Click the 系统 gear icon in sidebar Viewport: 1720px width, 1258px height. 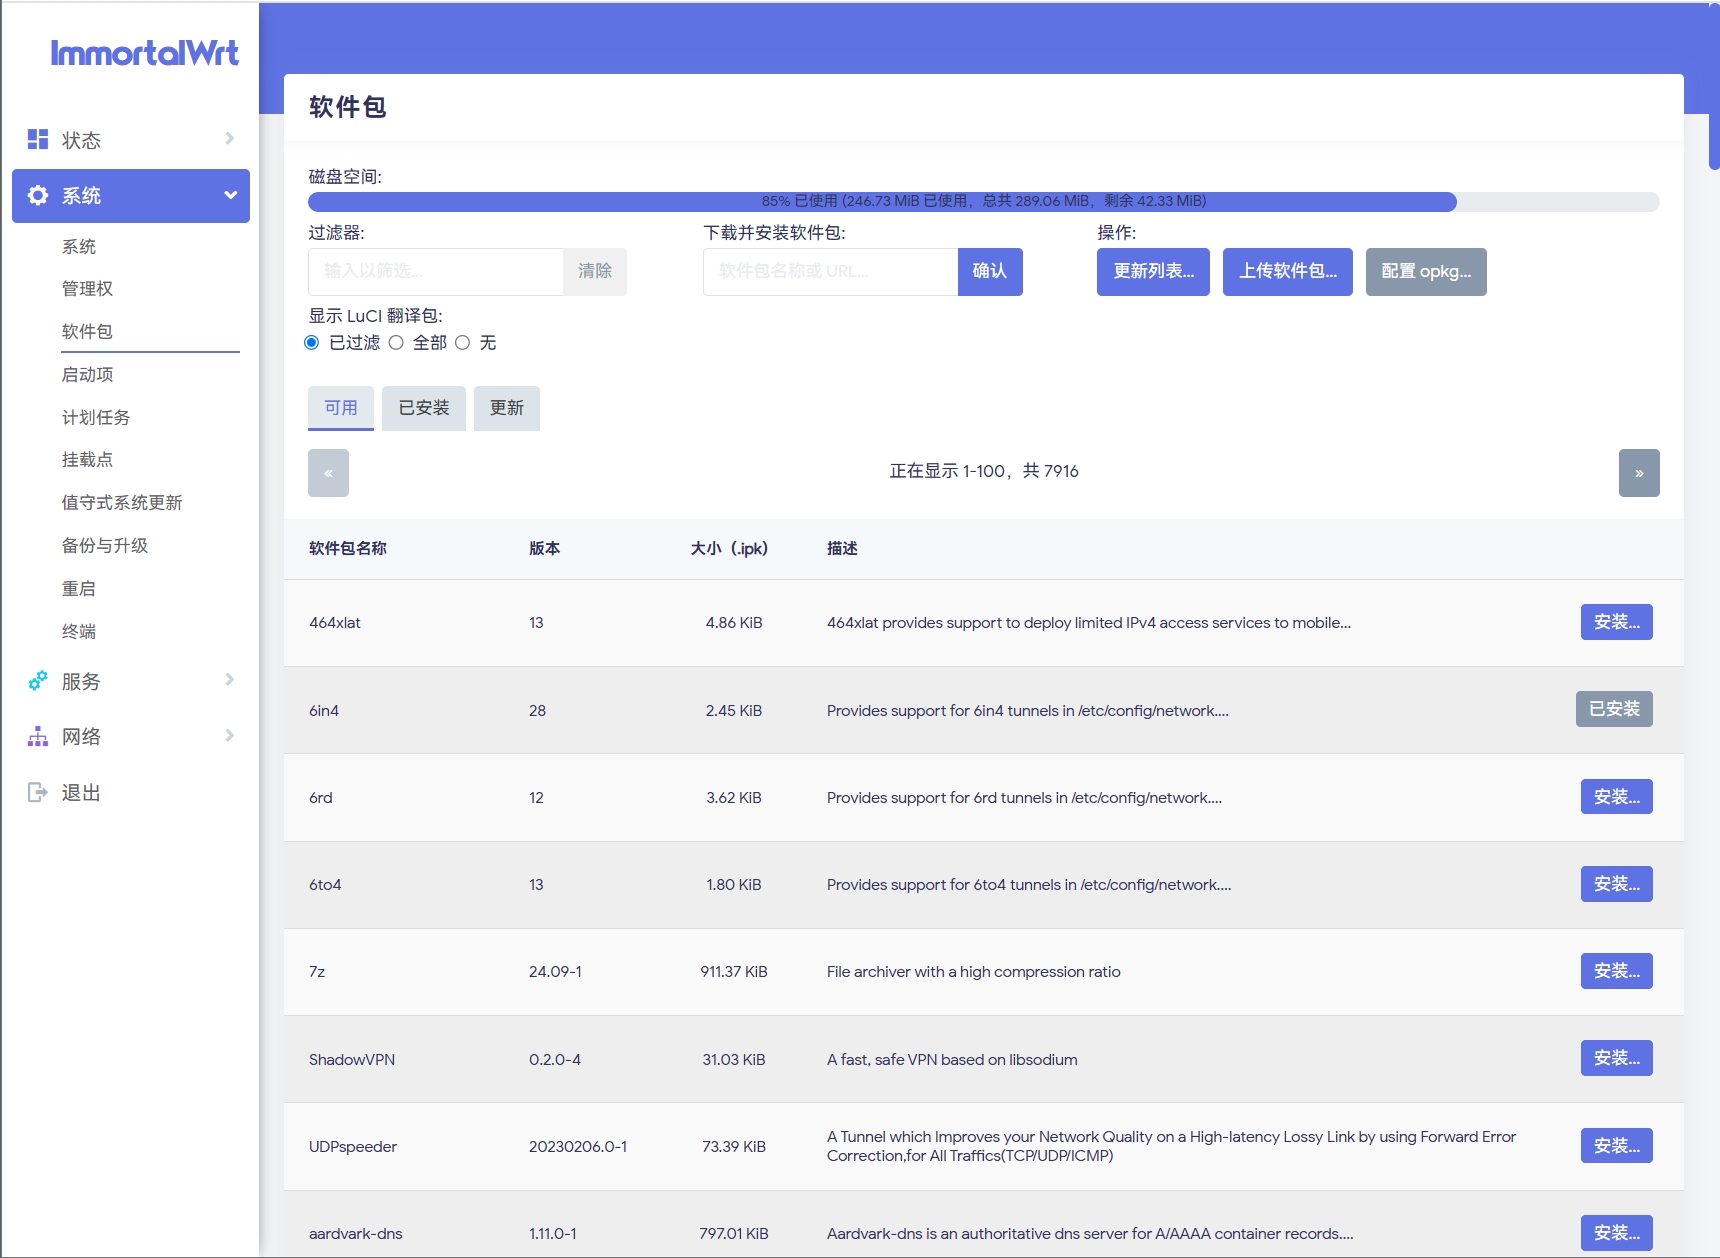38,196
